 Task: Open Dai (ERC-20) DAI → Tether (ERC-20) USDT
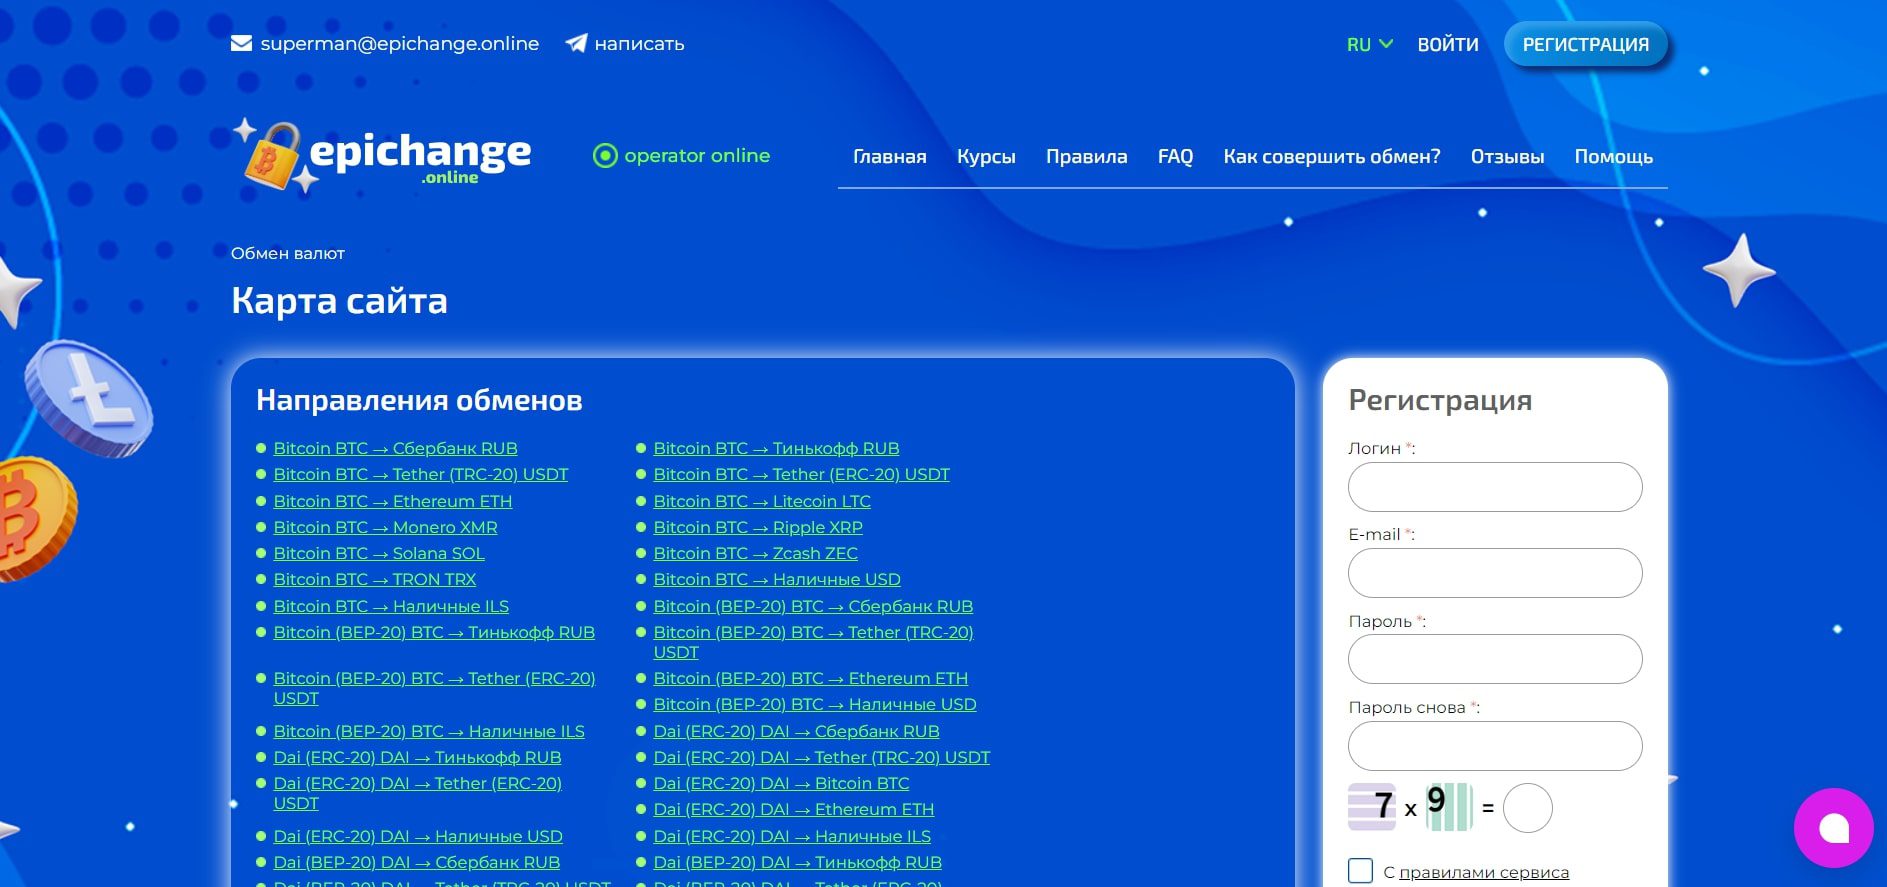click(417, 793)
